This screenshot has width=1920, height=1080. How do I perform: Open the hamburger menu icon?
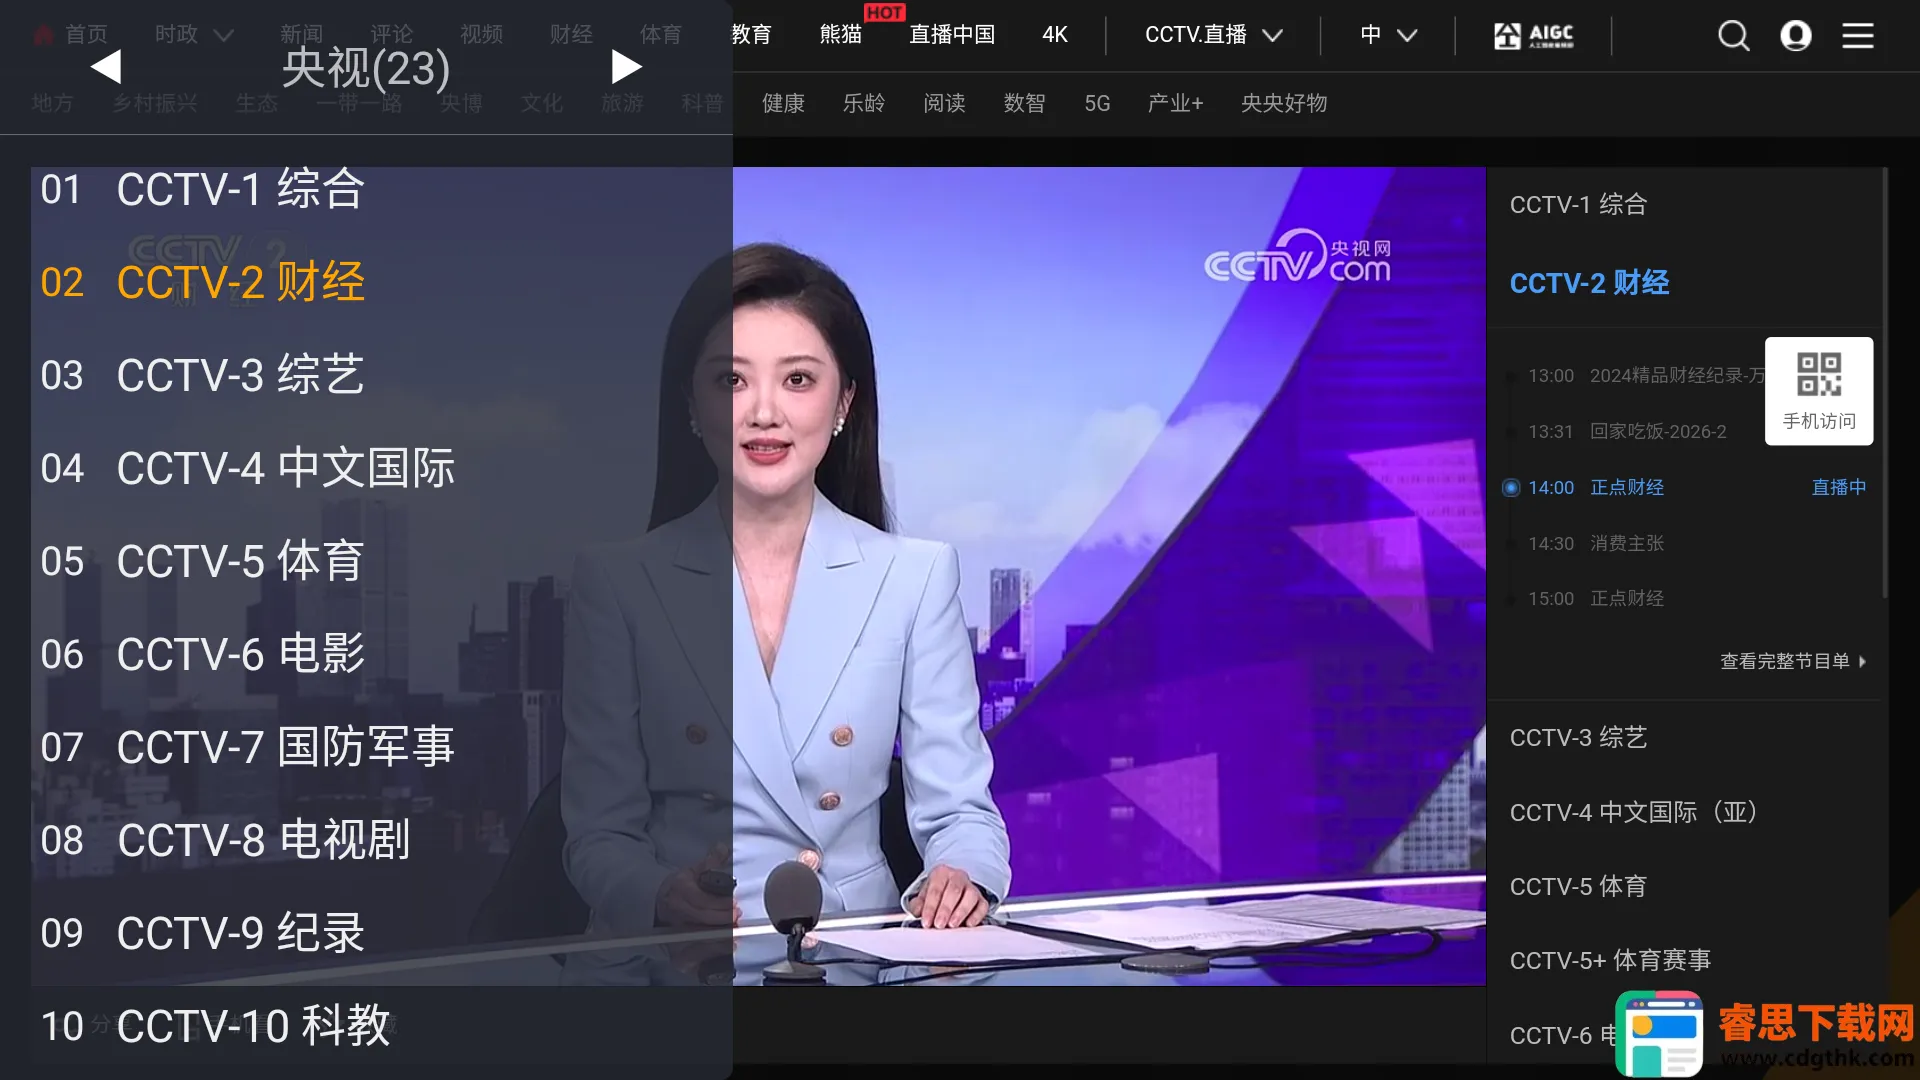(x=1858, y=35)
